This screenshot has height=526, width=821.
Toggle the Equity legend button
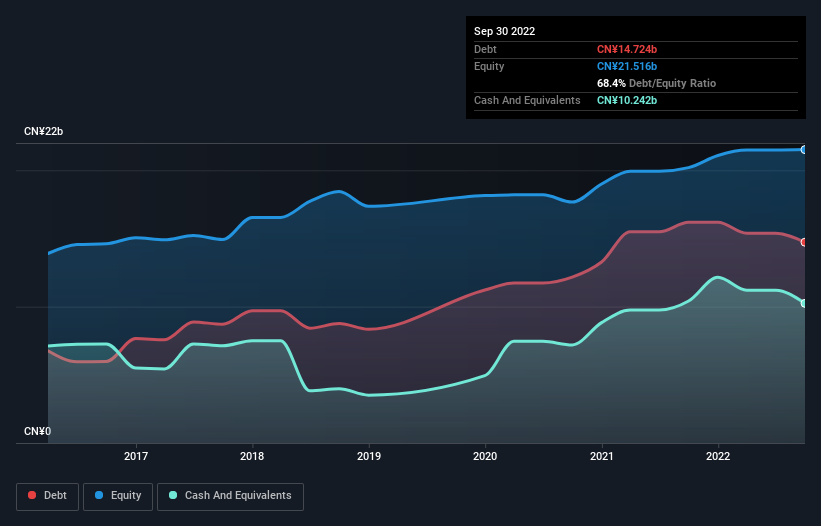point(118,496)
